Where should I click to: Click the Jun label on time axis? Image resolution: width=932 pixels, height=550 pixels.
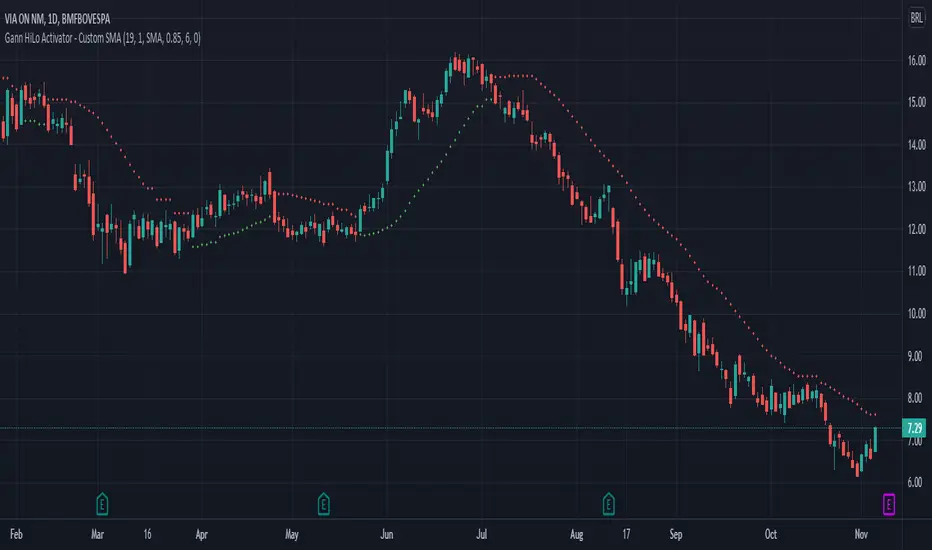[x=386, y=534]
